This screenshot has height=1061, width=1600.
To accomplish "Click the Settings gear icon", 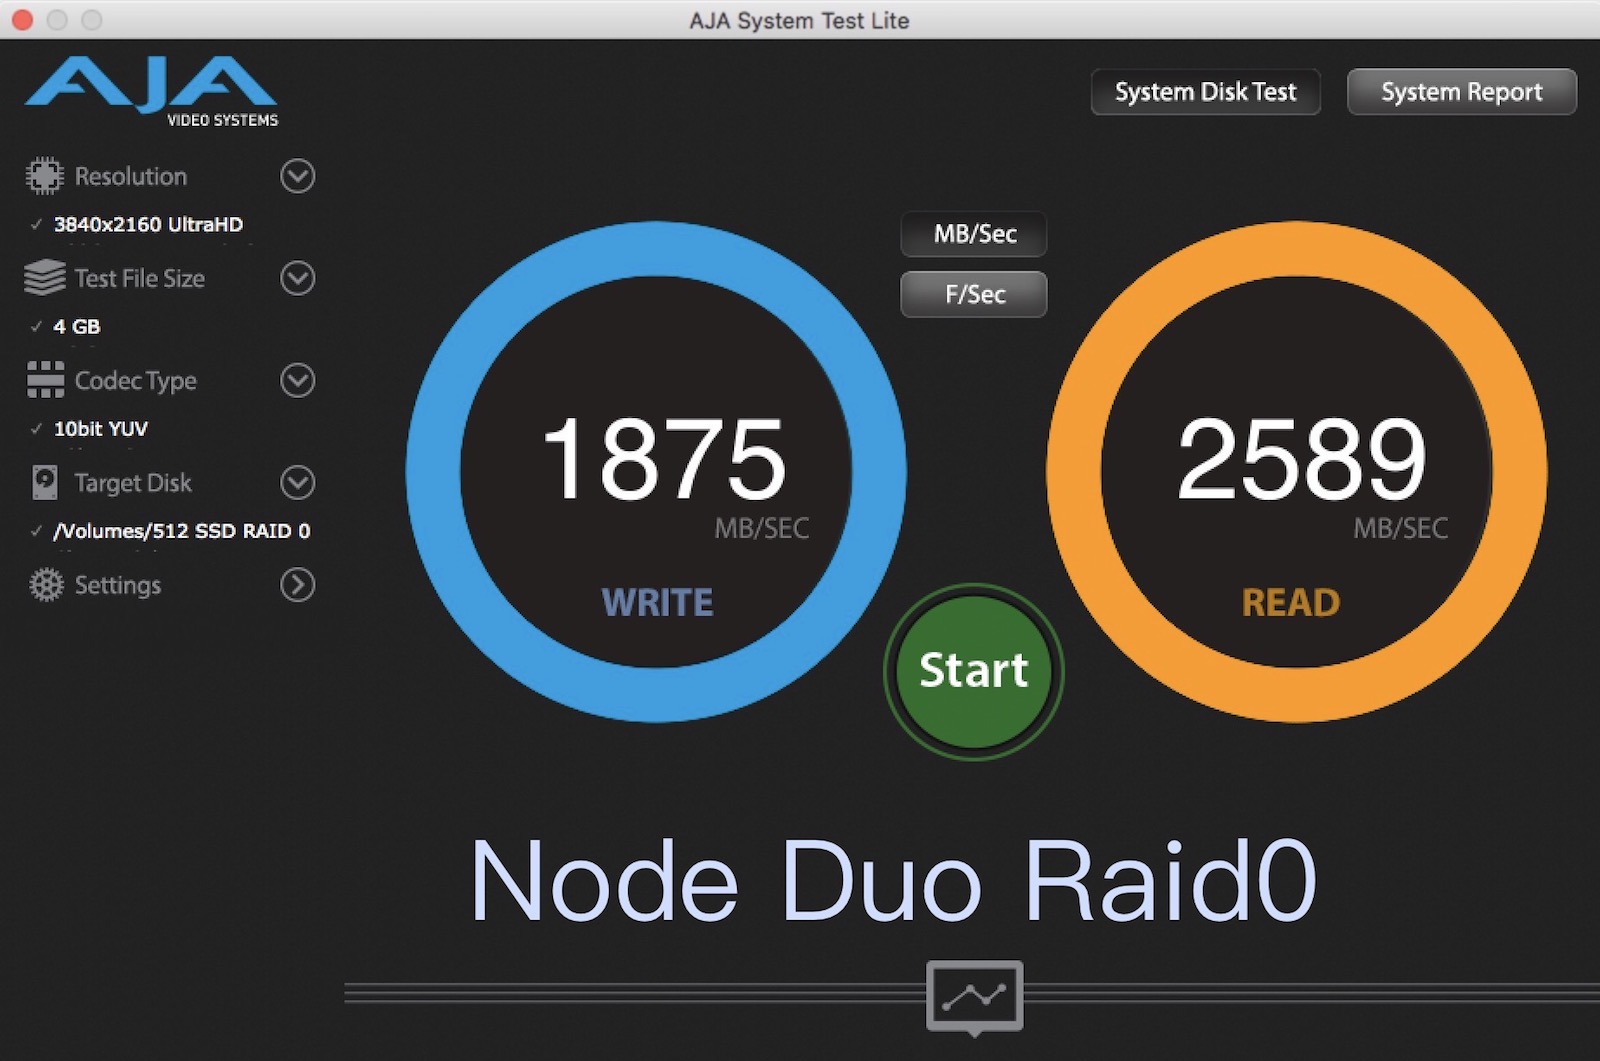I will (x=46, y=585).
